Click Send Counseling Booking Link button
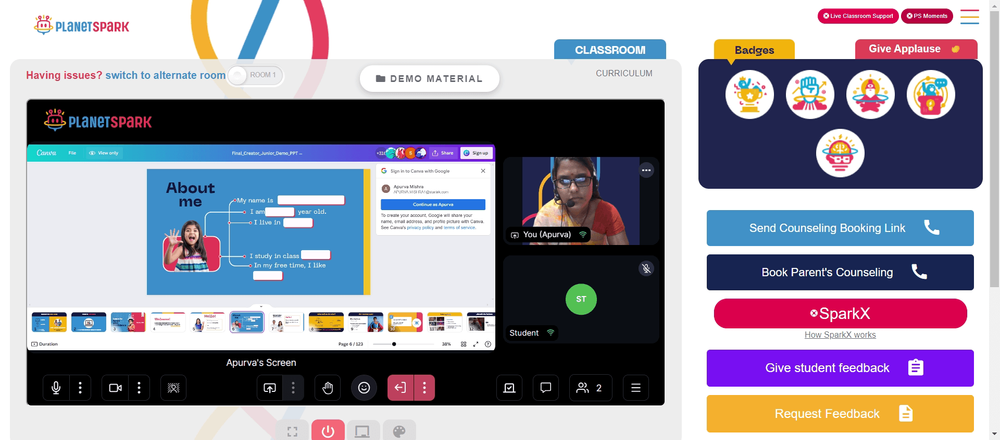Image resolution: width=1000 pixels, height=440 pixels. pyautogui.click(x=840, y=228)
